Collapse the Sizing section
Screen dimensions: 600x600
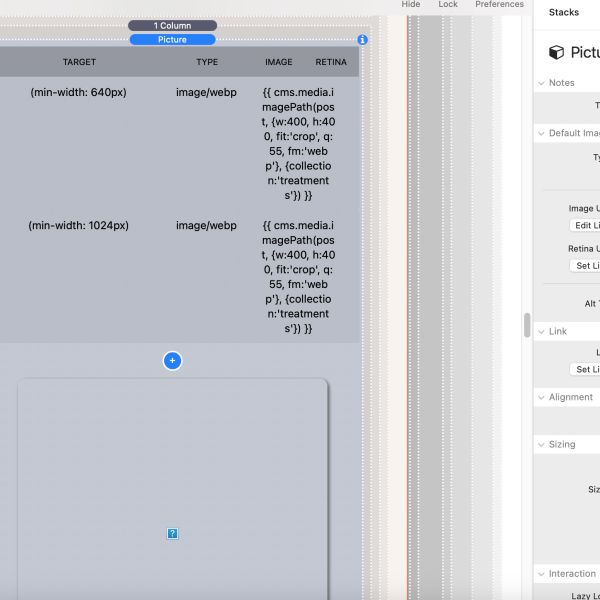pyautogui.click(x=541, y=444)
